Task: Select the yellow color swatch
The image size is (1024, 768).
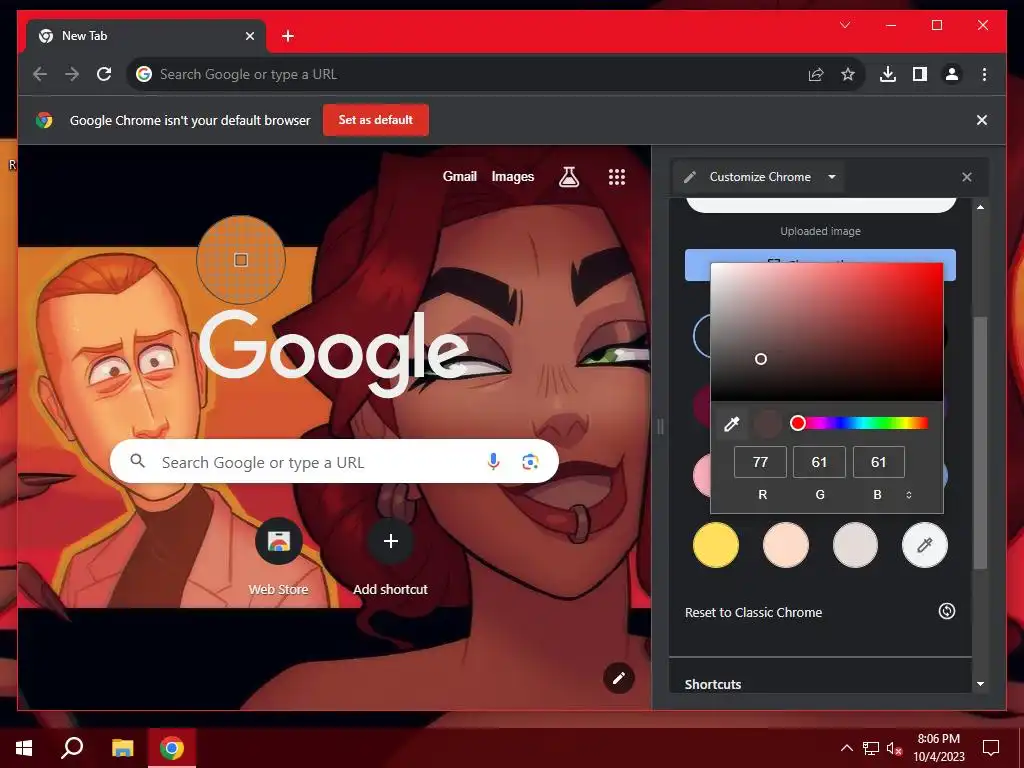Action: pyautogui.click(x=716, y=545)
